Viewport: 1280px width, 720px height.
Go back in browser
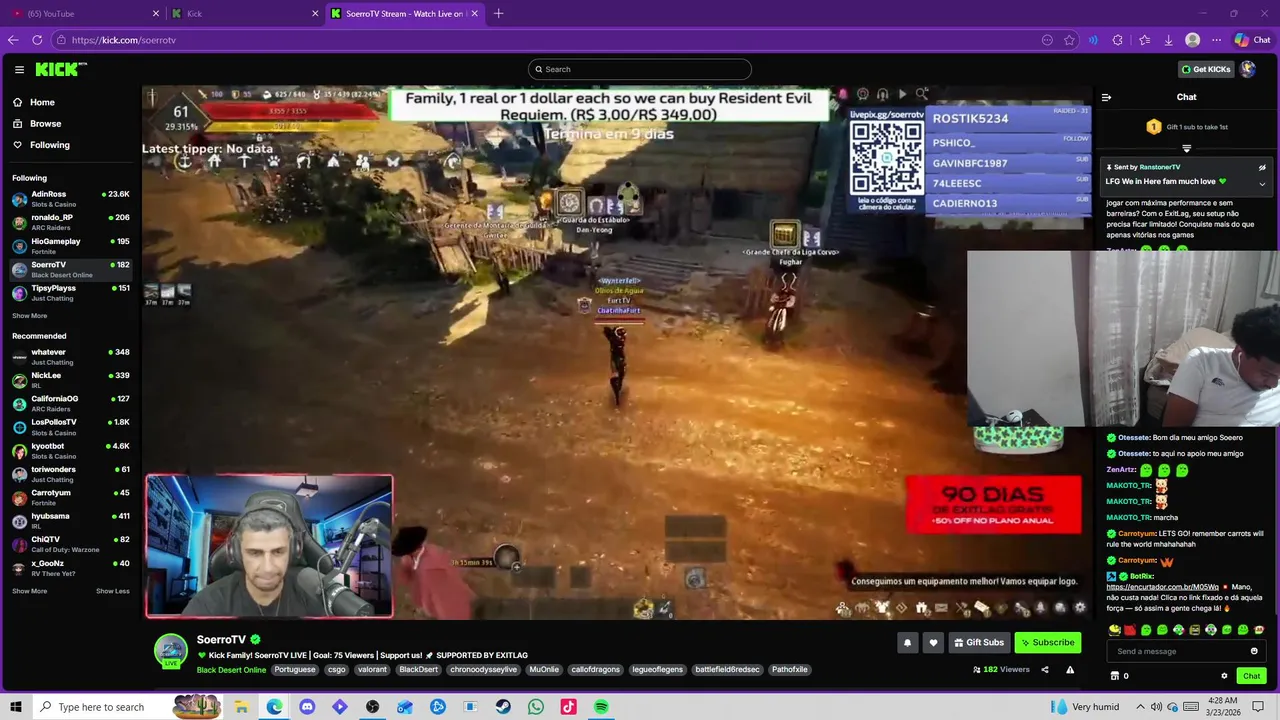click(12, 40)
